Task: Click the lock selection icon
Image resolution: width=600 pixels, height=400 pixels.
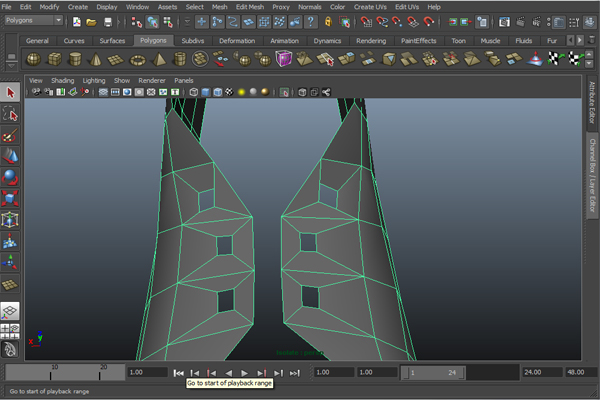Action: coord(328,22)
